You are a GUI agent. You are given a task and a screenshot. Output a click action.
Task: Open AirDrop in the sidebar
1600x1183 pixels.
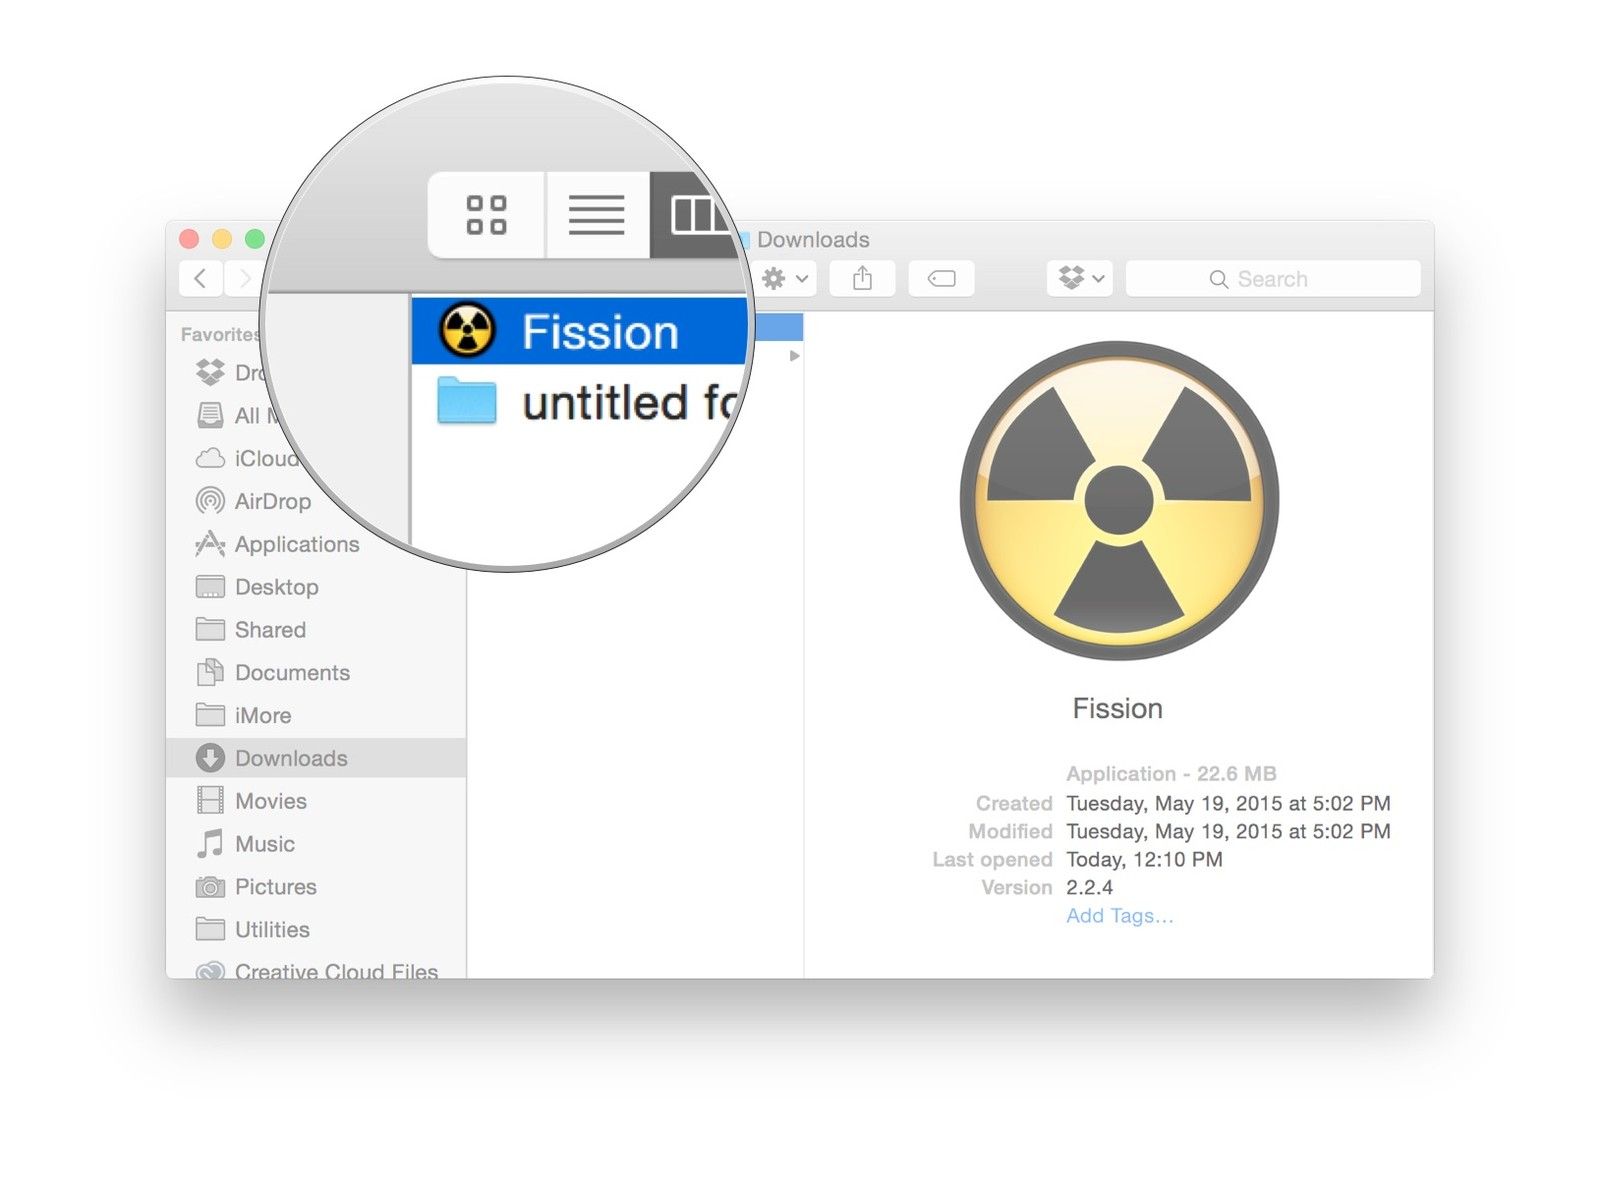(x=272, y=501)
